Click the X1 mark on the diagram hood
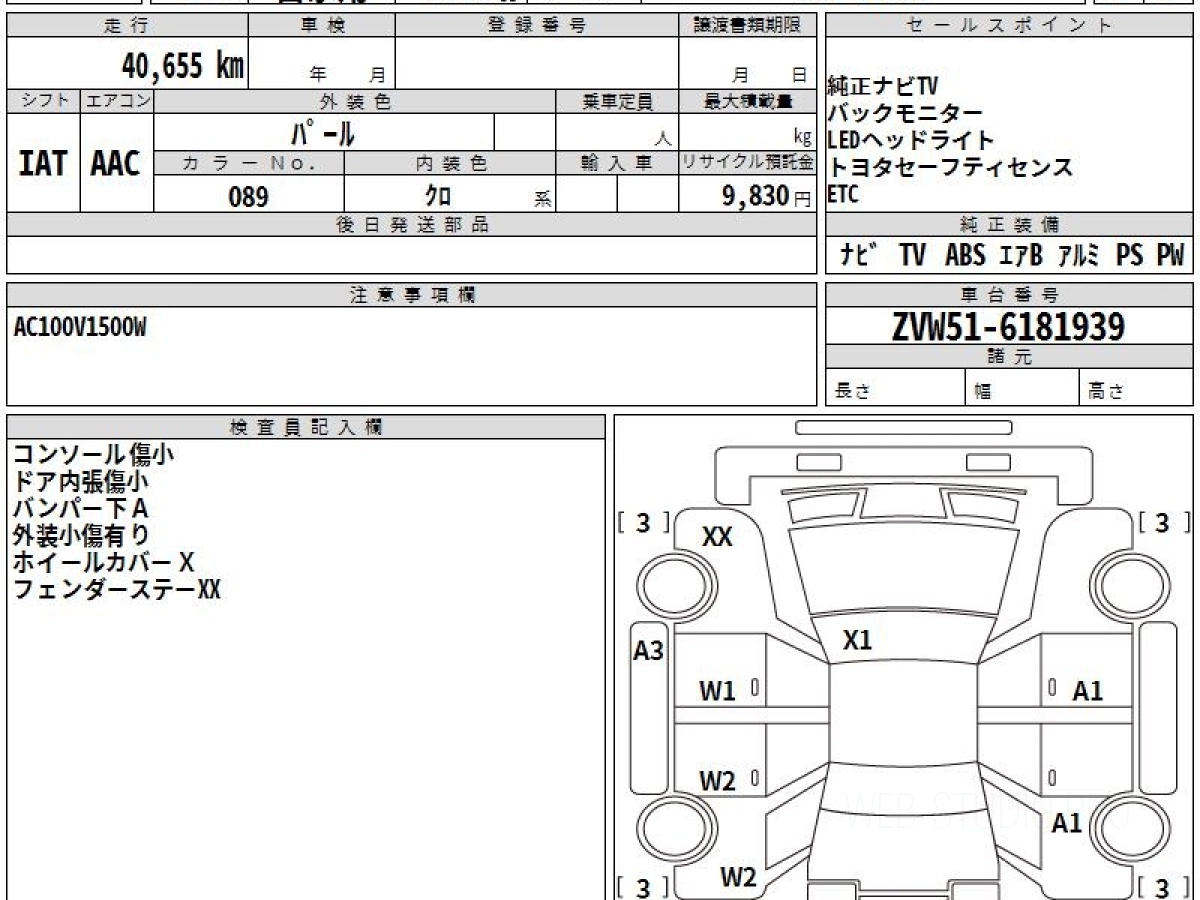The height and width of the screenshot is (900, 1200). [x=858, y=641]
